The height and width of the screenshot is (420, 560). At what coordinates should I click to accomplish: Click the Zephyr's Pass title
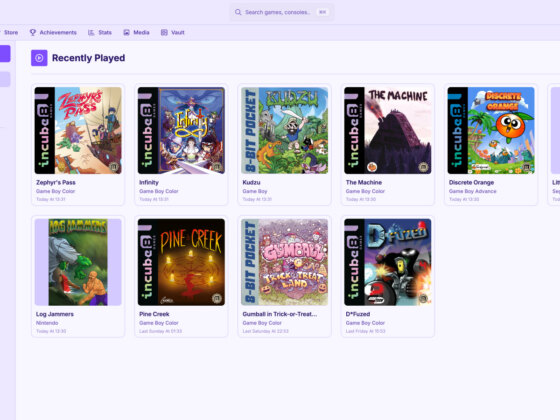pyautogui.click(x=56, y=182)
